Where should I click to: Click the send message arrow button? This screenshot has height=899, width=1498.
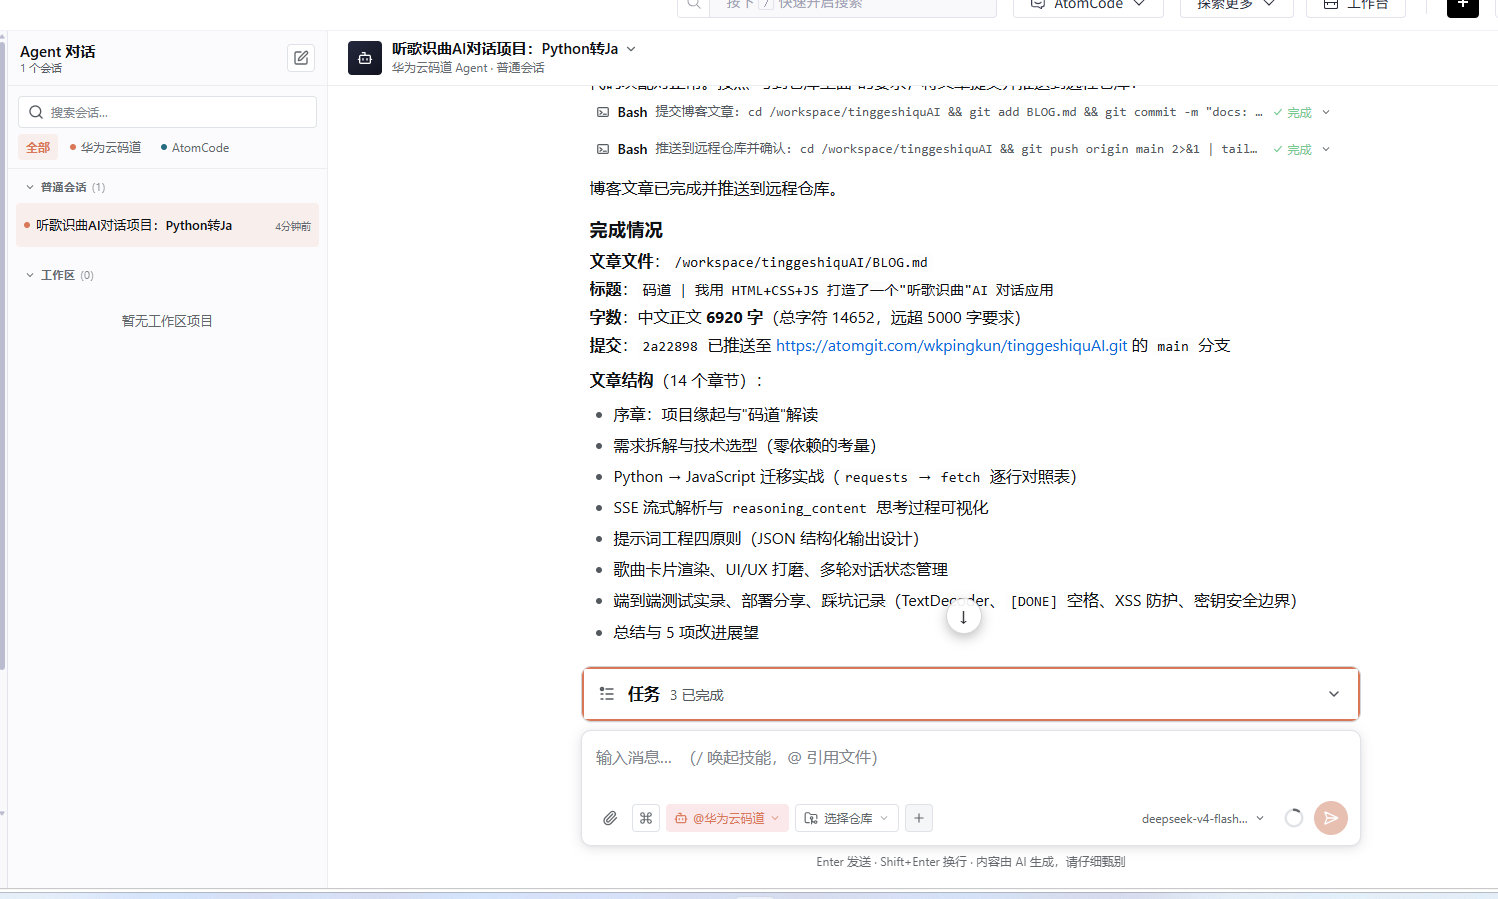(x=1331, y=818)
